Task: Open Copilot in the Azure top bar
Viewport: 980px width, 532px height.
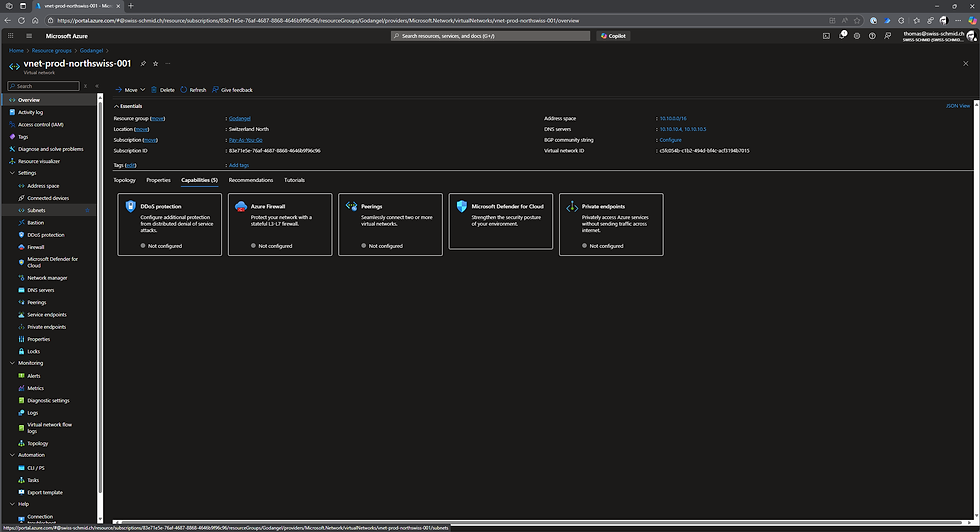Action: pyautogui.click(x=613, y=36)
